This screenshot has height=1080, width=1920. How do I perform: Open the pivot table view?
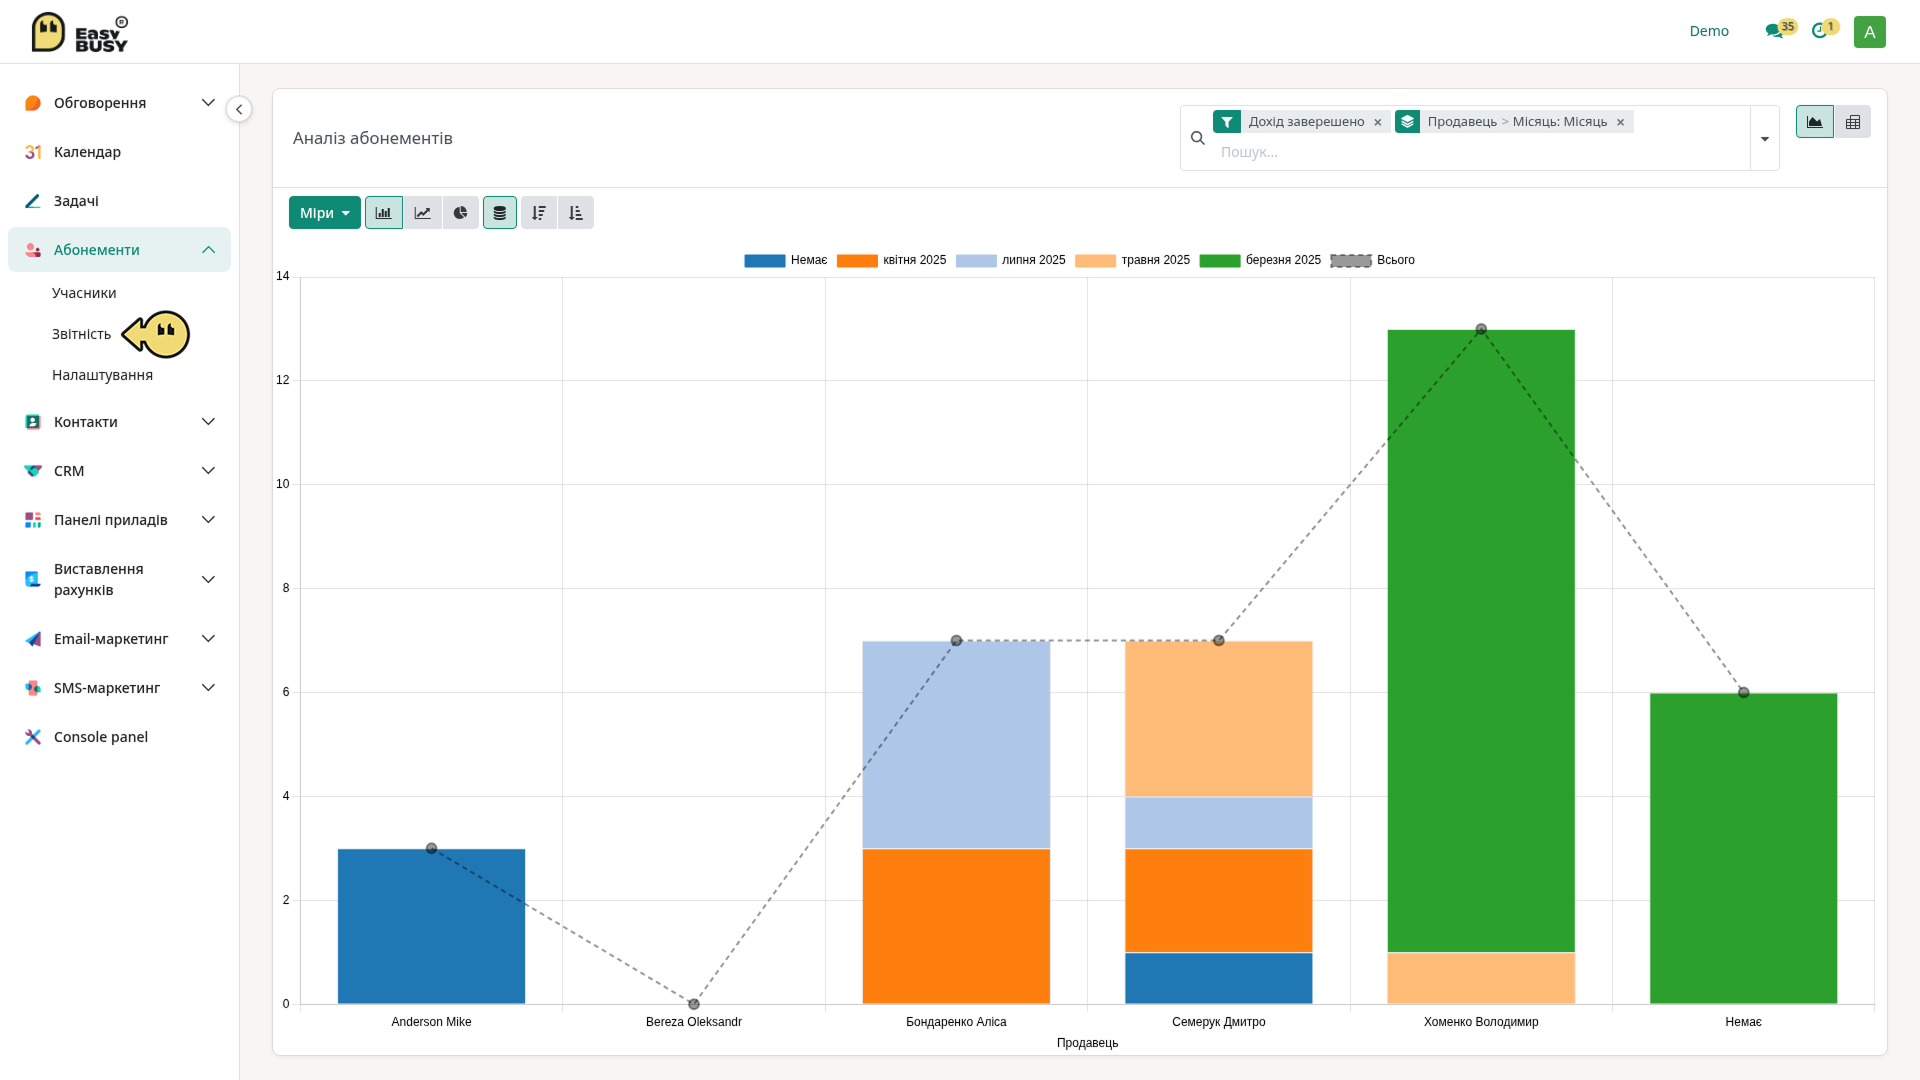pos(1853,122)
